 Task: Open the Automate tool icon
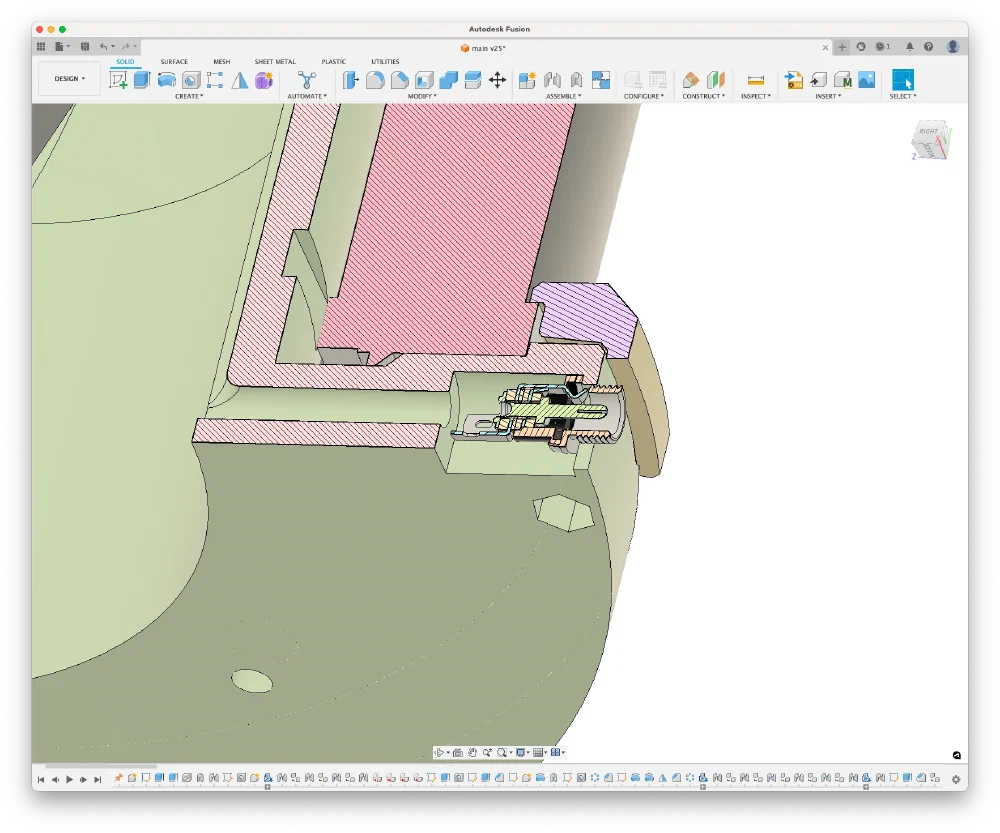307,80
